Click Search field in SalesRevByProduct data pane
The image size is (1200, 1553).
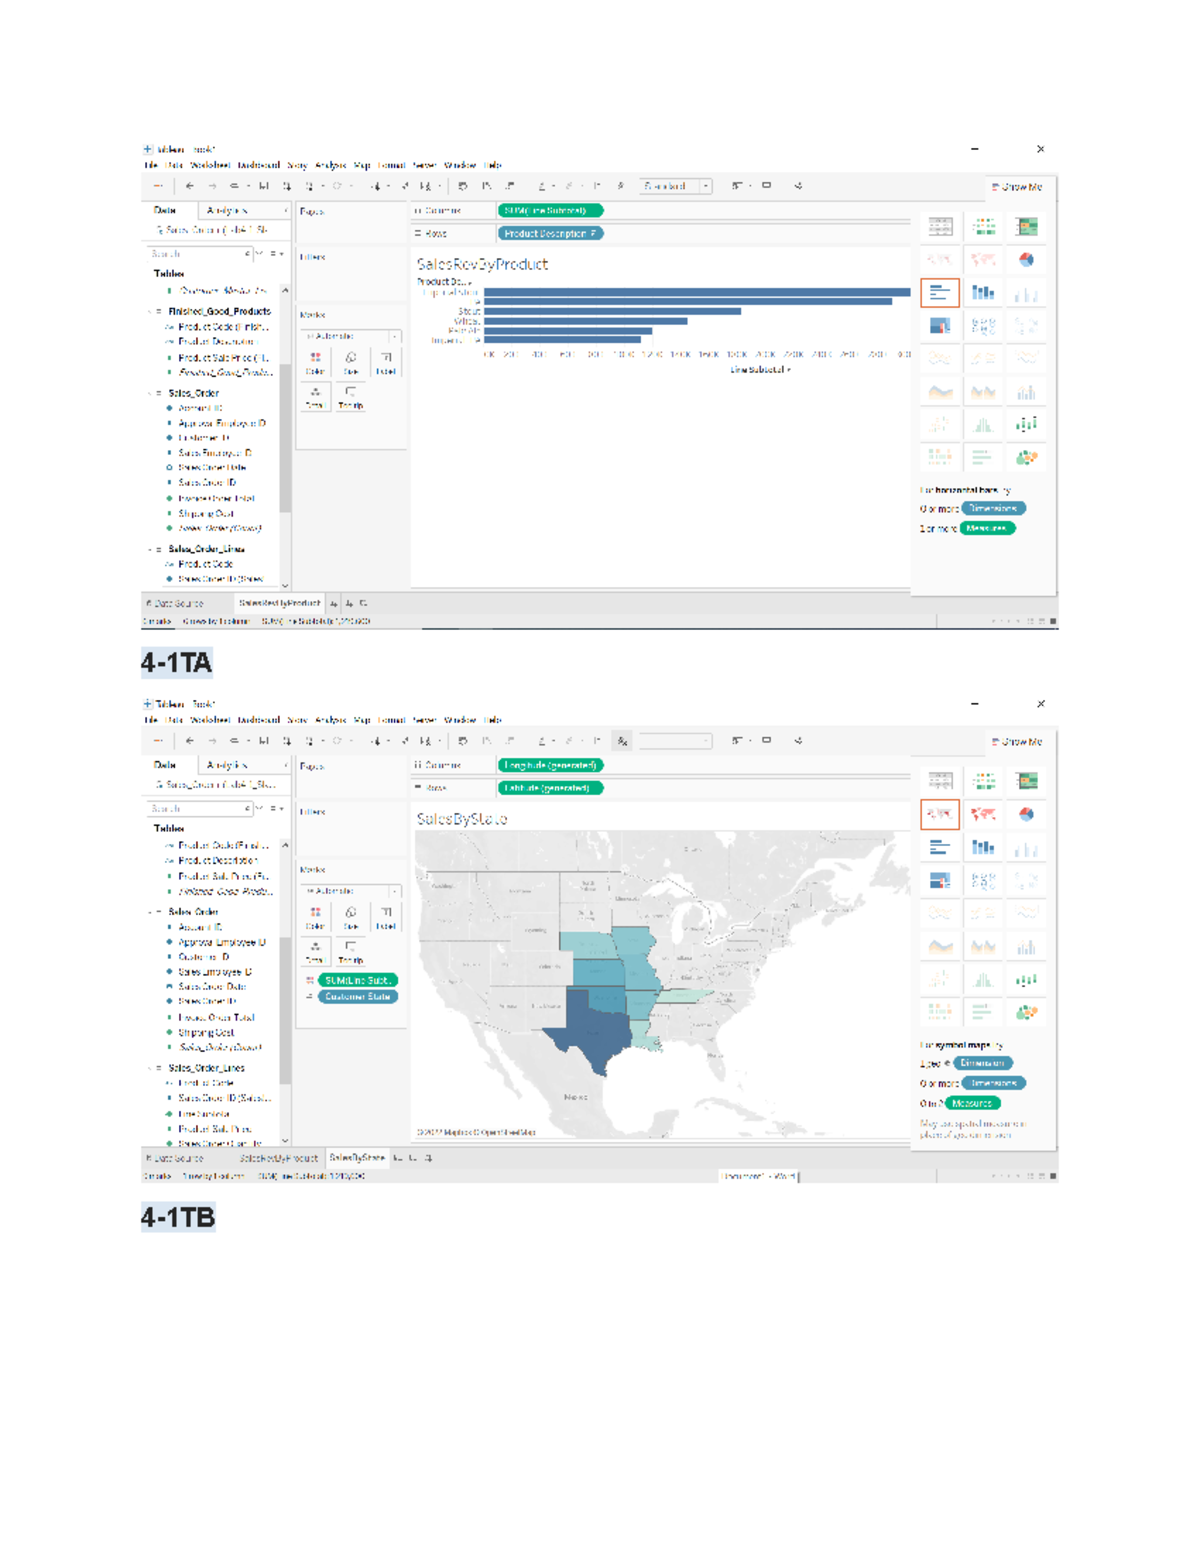coord(200,254)
